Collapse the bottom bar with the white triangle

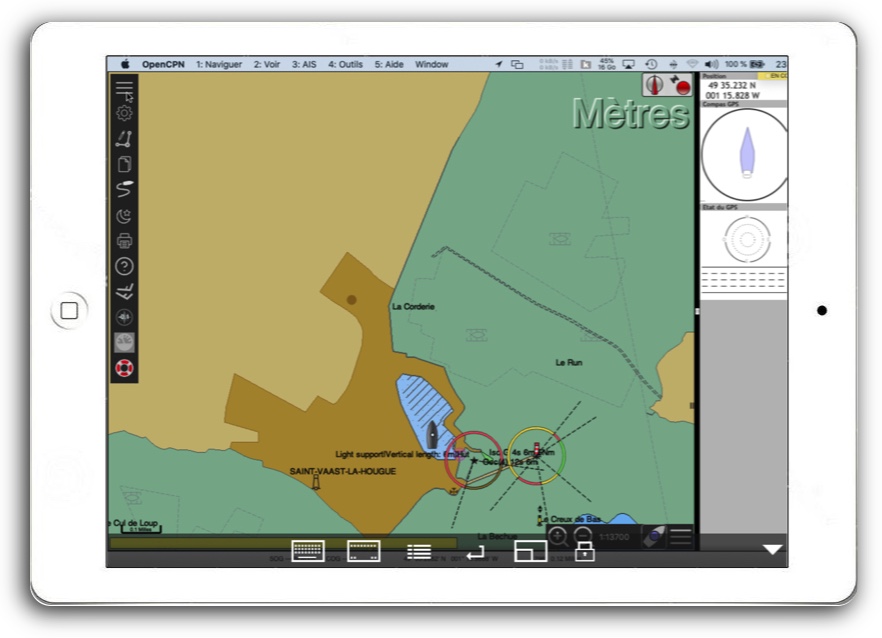[773, 550]
